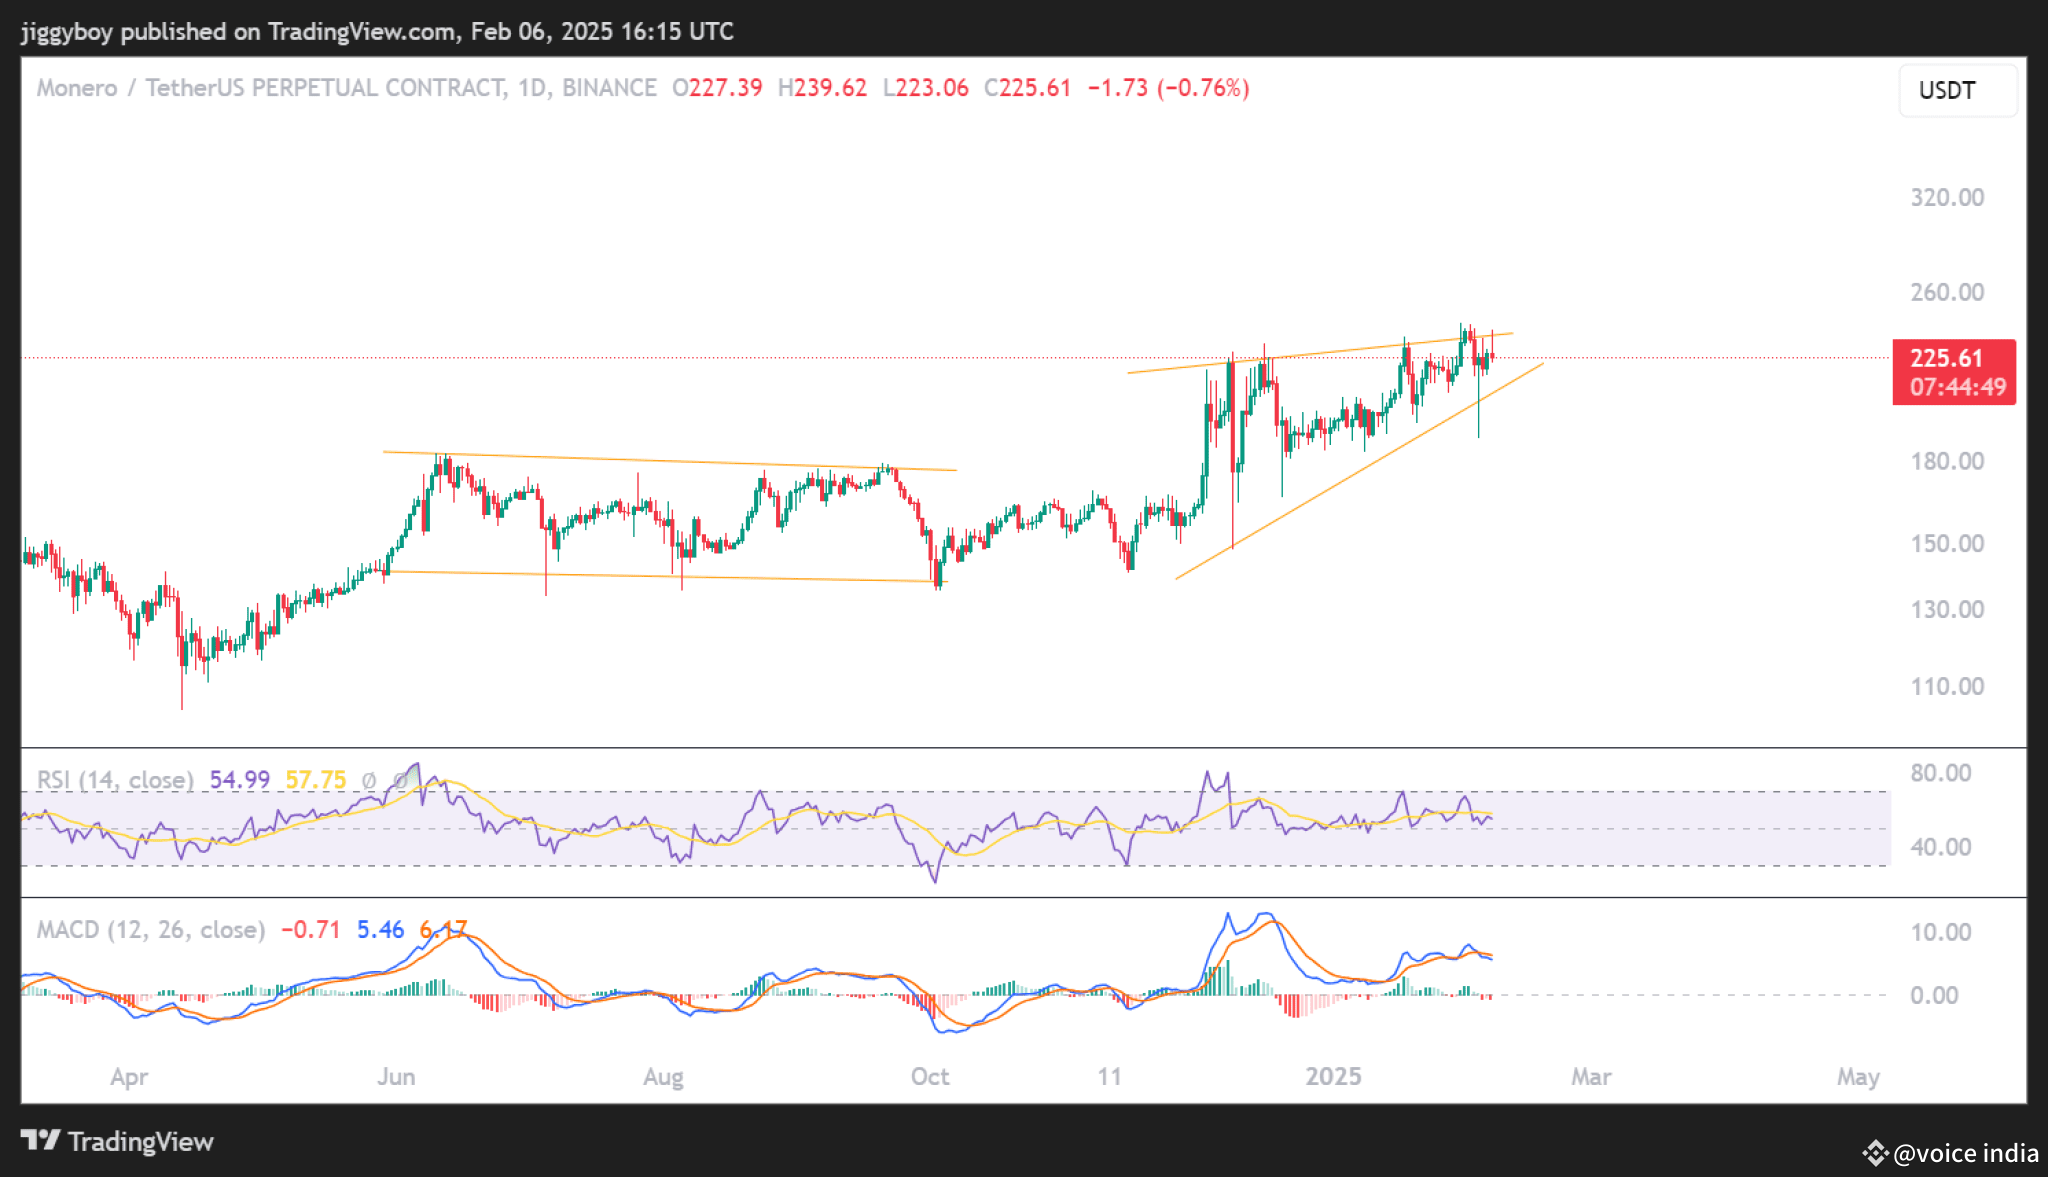Open the USDT currency selector

[1956, 91]
